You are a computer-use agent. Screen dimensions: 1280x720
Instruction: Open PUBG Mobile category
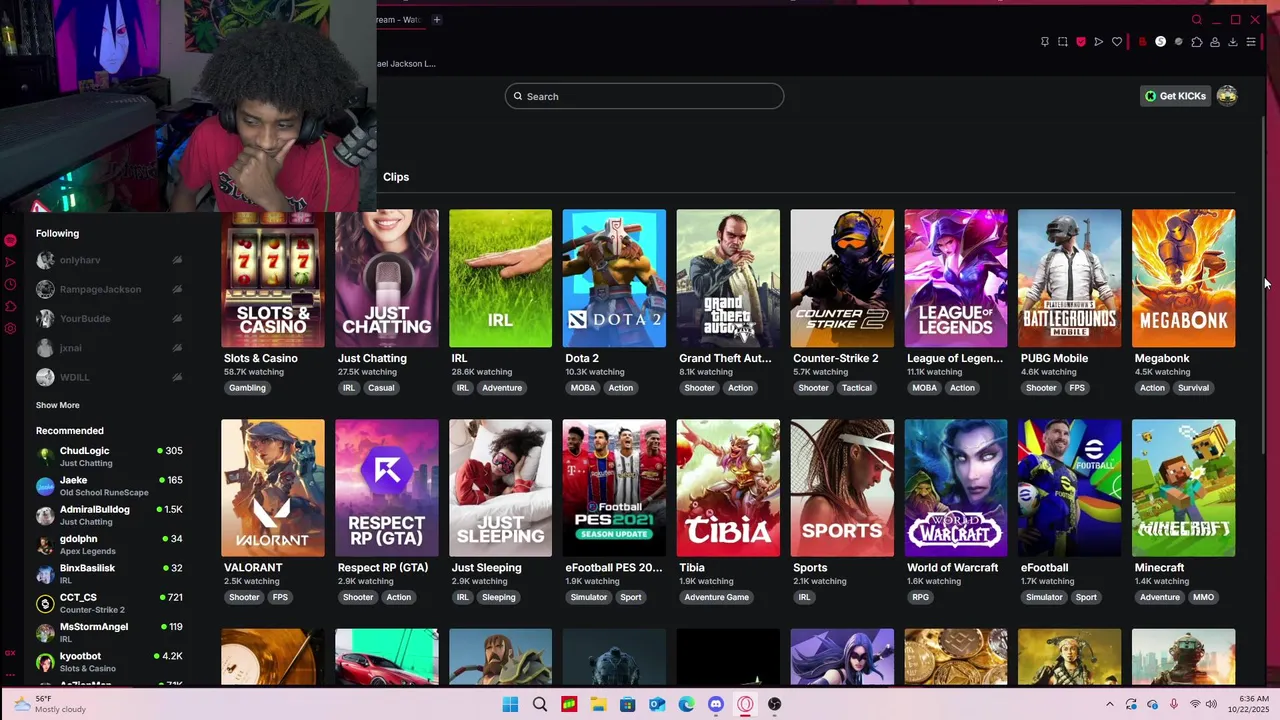[x=1070, y=278]
